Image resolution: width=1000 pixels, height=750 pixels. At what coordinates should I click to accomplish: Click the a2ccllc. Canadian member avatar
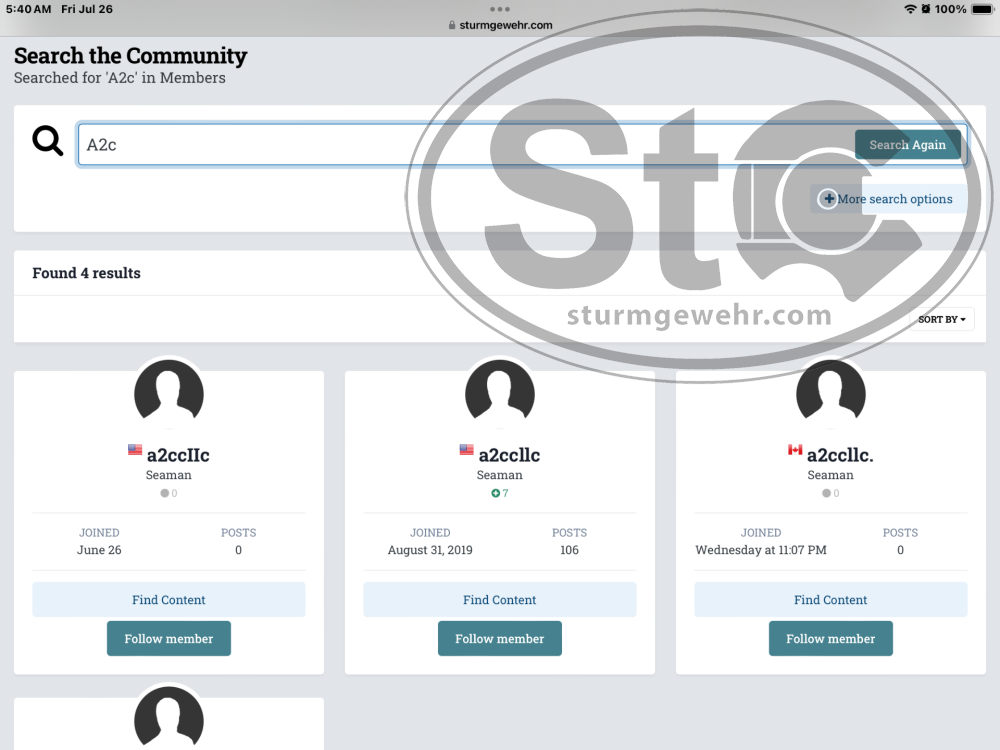830,394
